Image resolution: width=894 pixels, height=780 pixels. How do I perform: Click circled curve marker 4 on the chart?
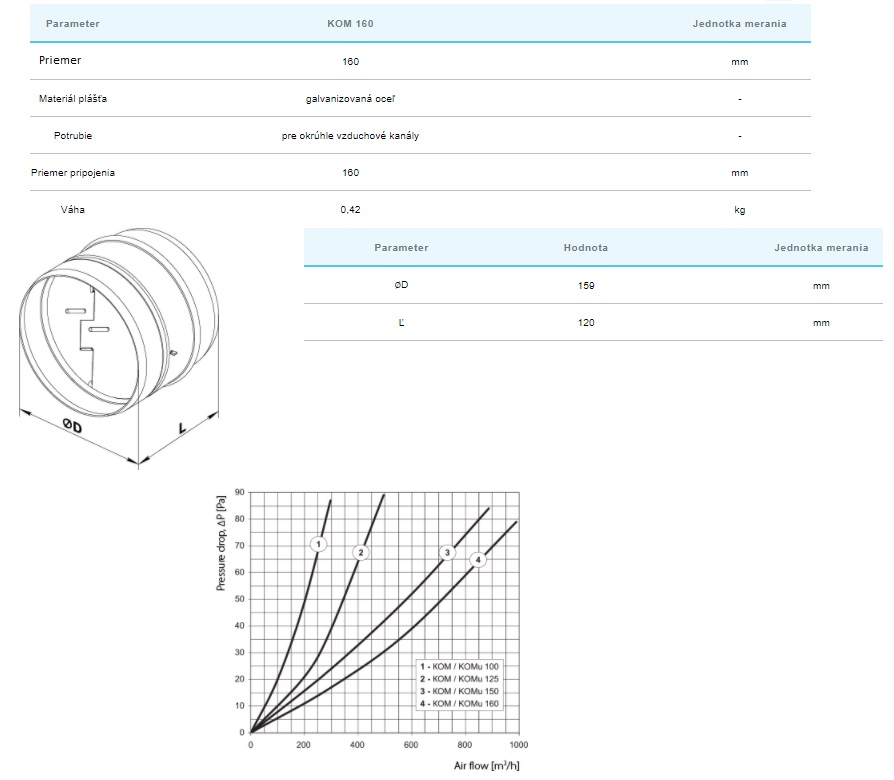[478, 560]
